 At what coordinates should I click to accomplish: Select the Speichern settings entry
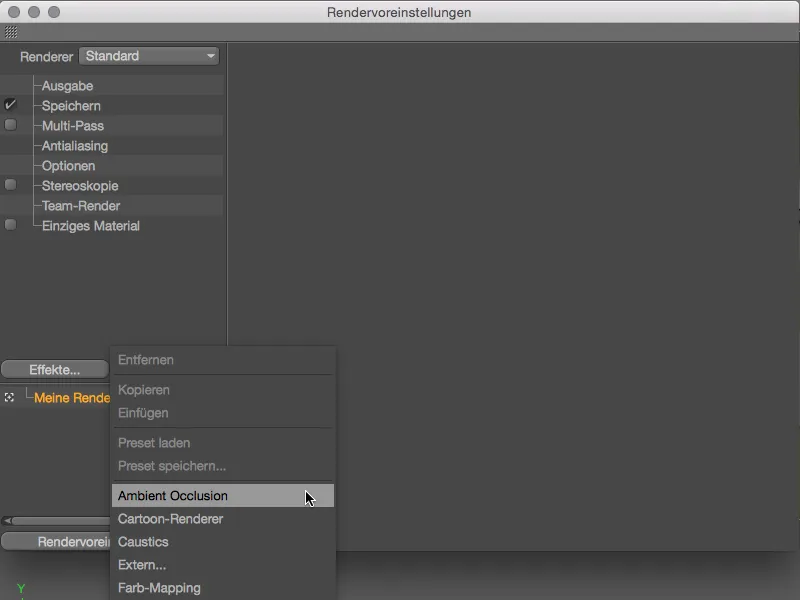[x=71, y=106]
